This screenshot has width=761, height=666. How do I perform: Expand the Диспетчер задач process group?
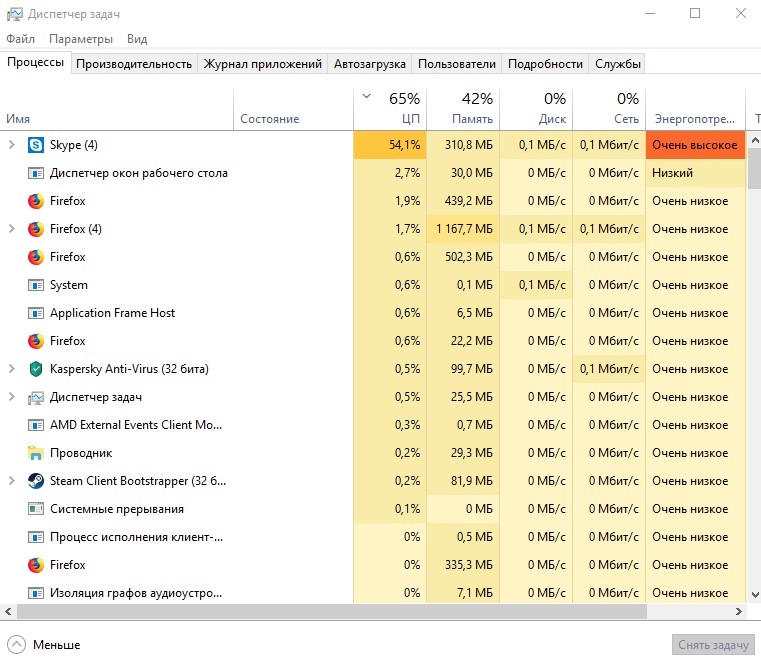coord(12,397)
